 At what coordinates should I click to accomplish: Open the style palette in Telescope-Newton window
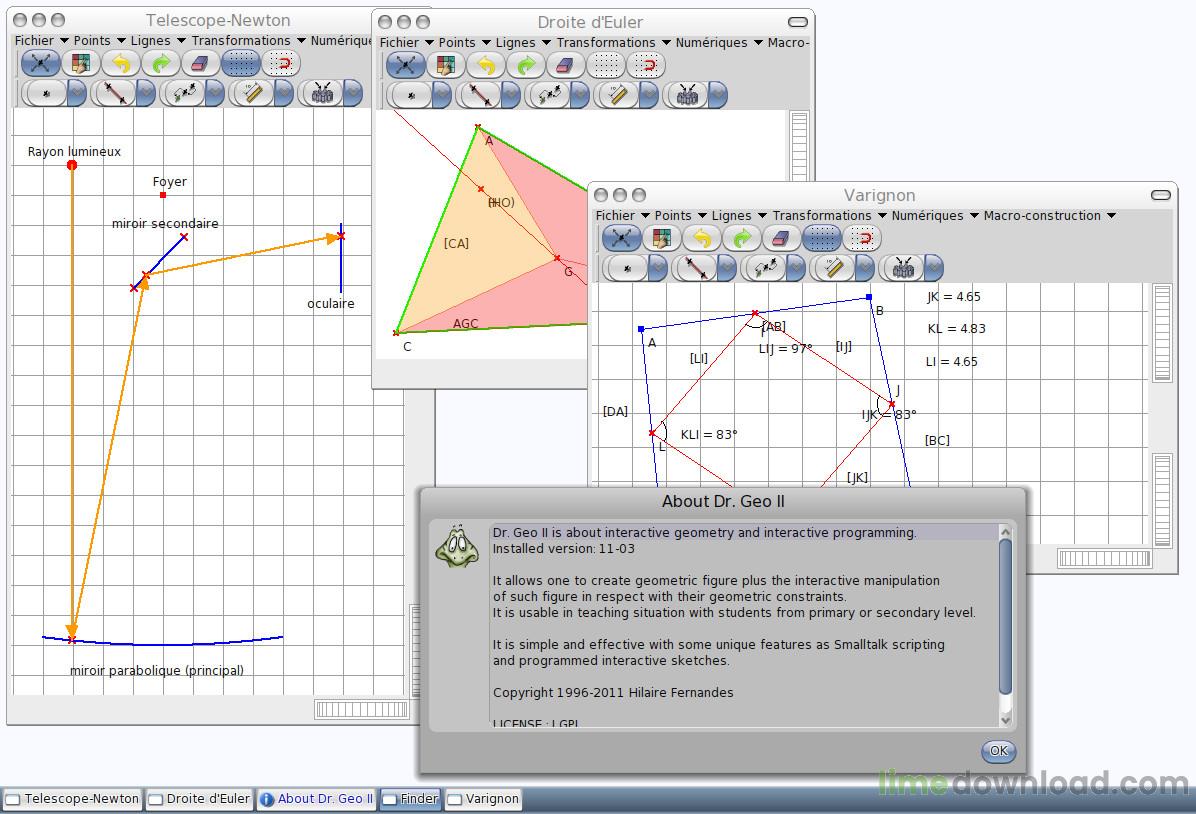tap(81, 63)
